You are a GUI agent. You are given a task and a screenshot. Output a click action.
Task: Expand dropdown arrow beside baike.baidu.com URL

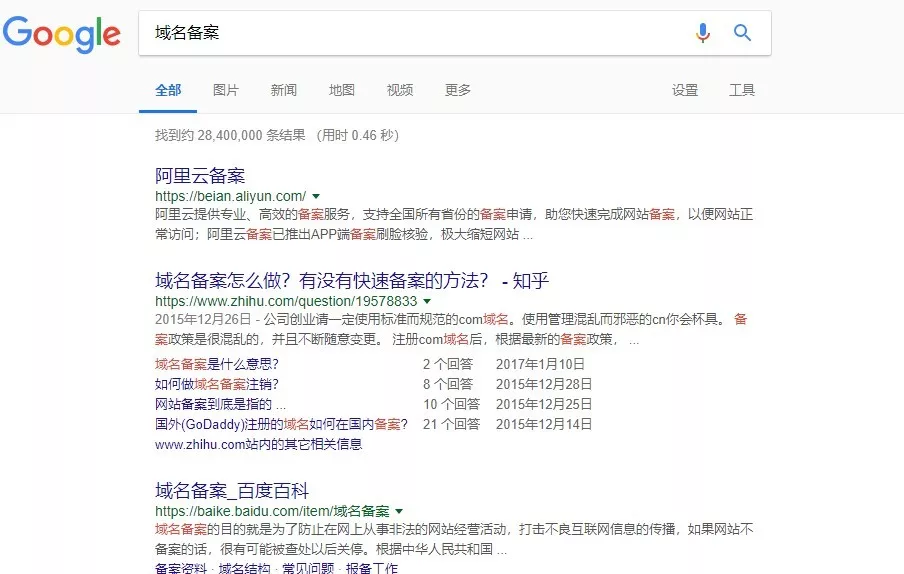click(x=399, y=511)
